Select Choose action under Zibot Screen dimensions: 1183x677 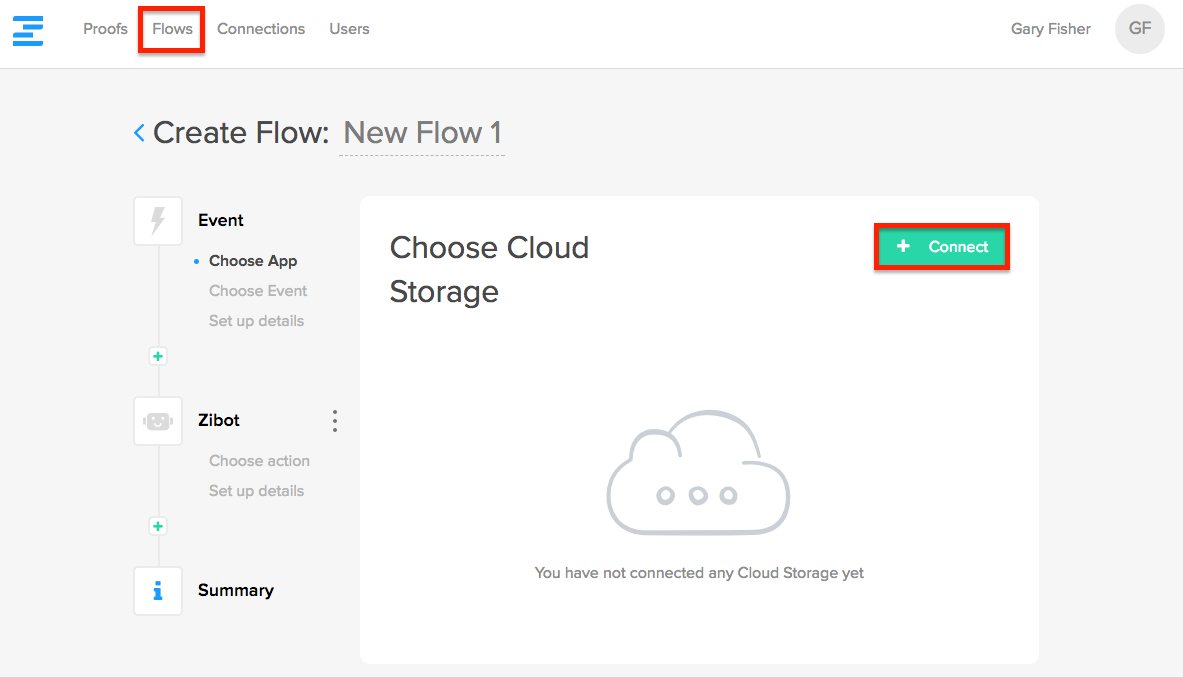259,461
